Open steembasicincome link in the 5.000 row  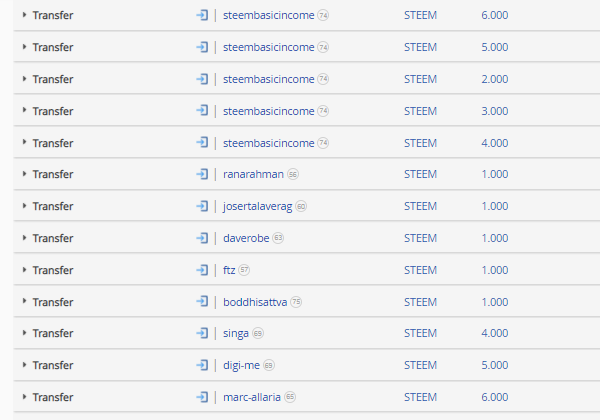tap(269, 47)
